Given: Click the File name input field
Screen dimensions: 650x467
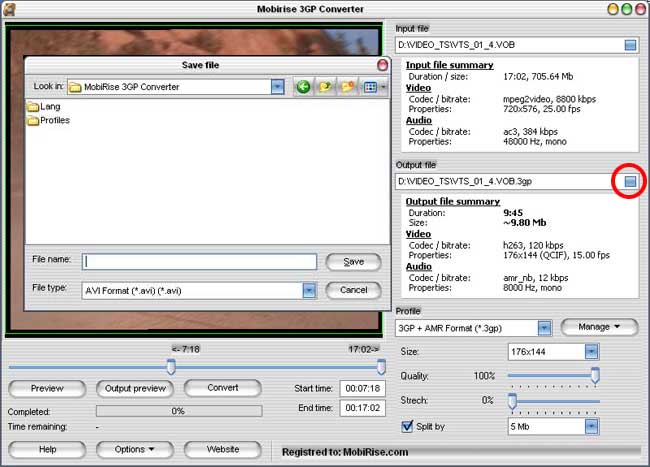Looking at the screenshot, I should (x=199, y=262).
